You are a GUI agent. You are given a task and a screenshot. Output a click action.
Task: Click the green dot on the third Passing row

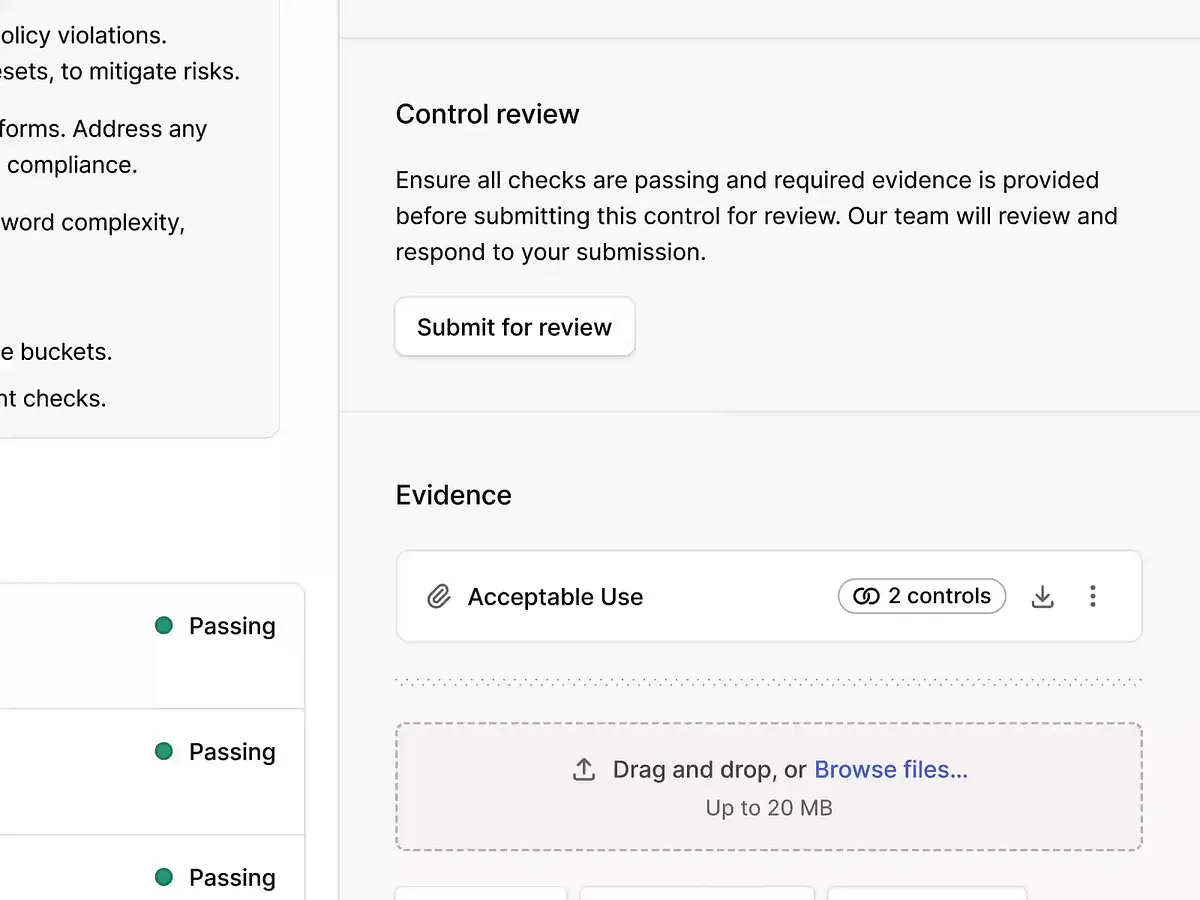[x=164, y=877]
